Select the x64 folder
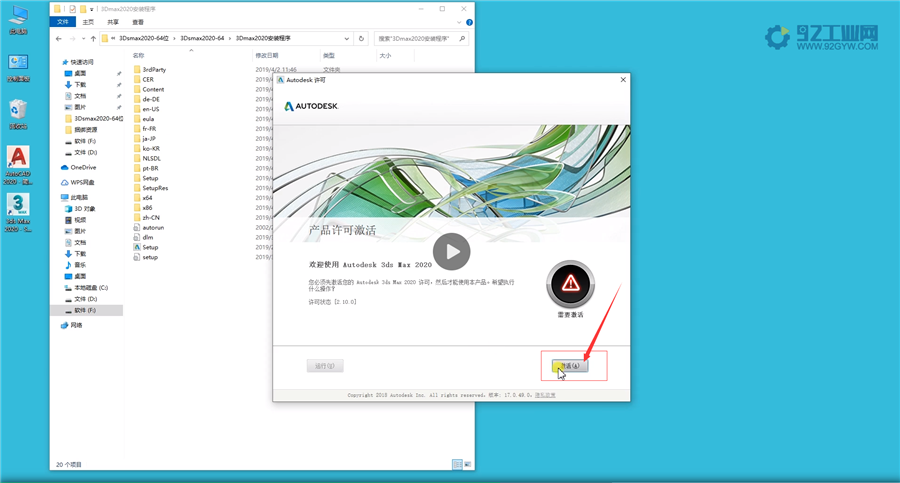This screenshot has height=483, width=900. click(143, 198)
